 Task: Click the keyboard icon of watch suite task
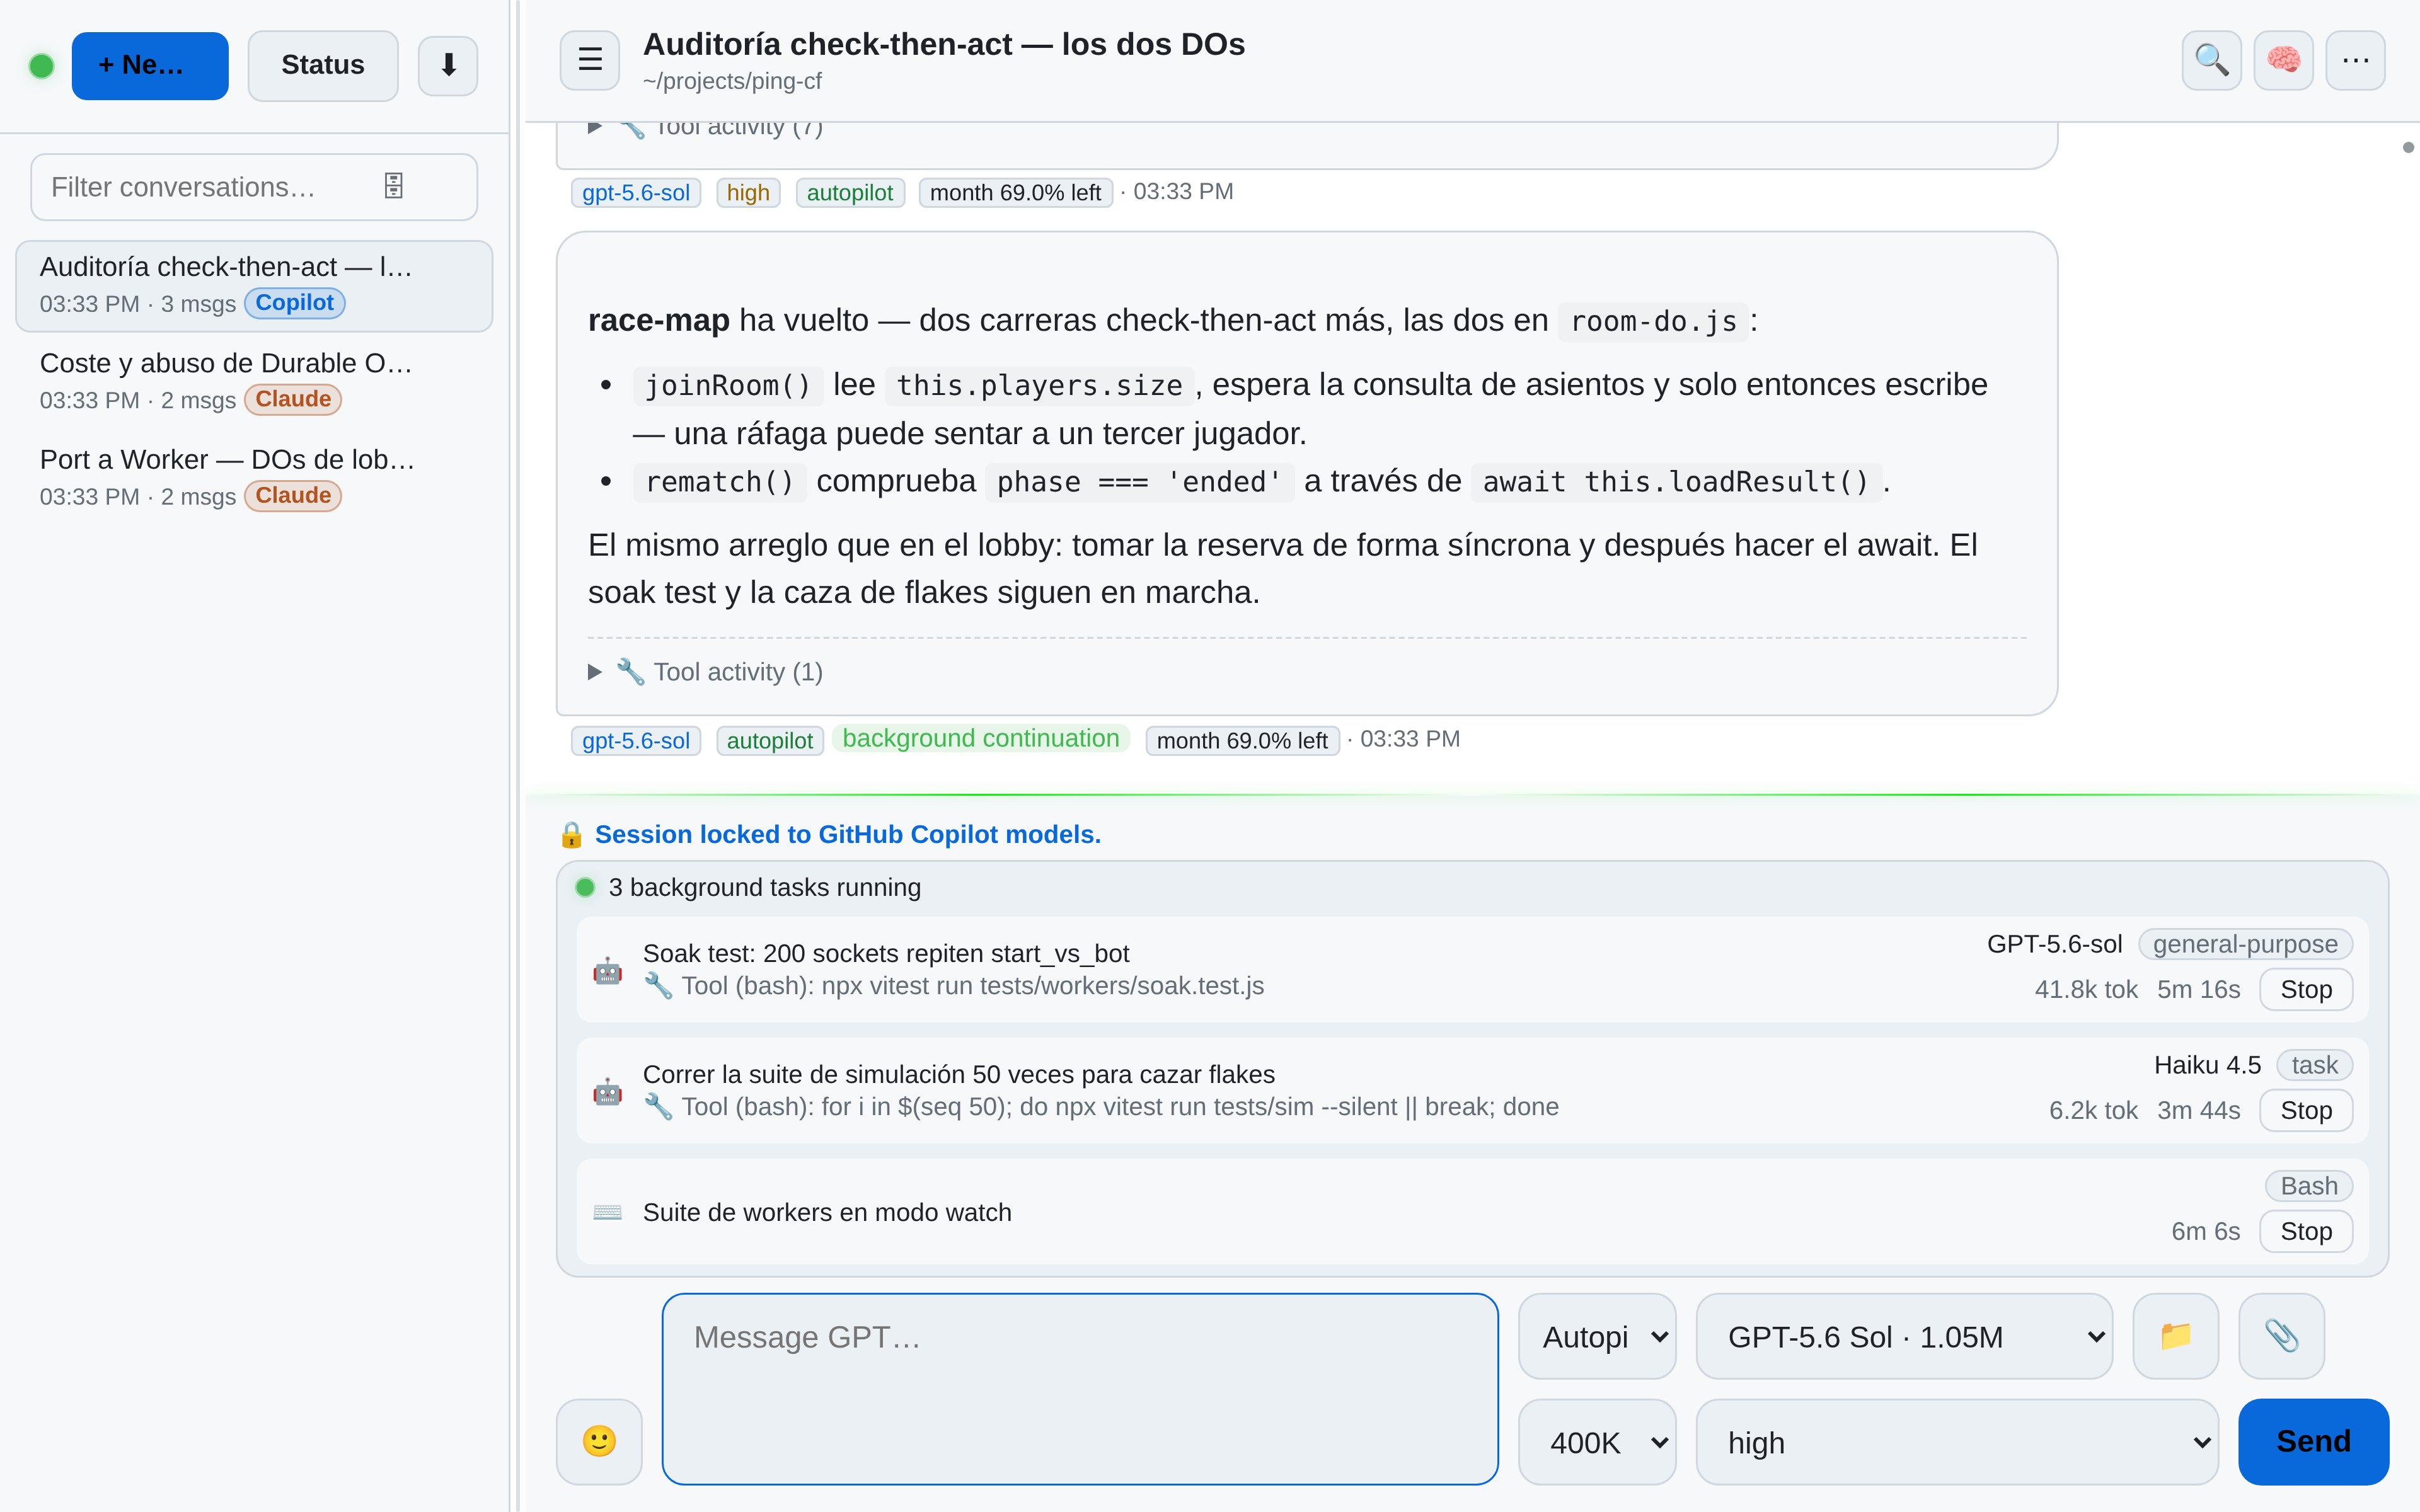point(607,1212)
